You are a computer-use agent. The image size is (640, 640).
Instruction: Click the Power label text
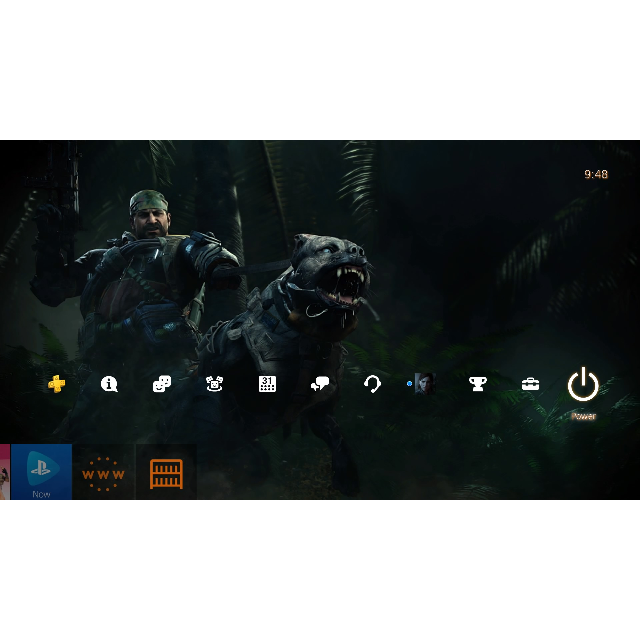click(583, 416)
